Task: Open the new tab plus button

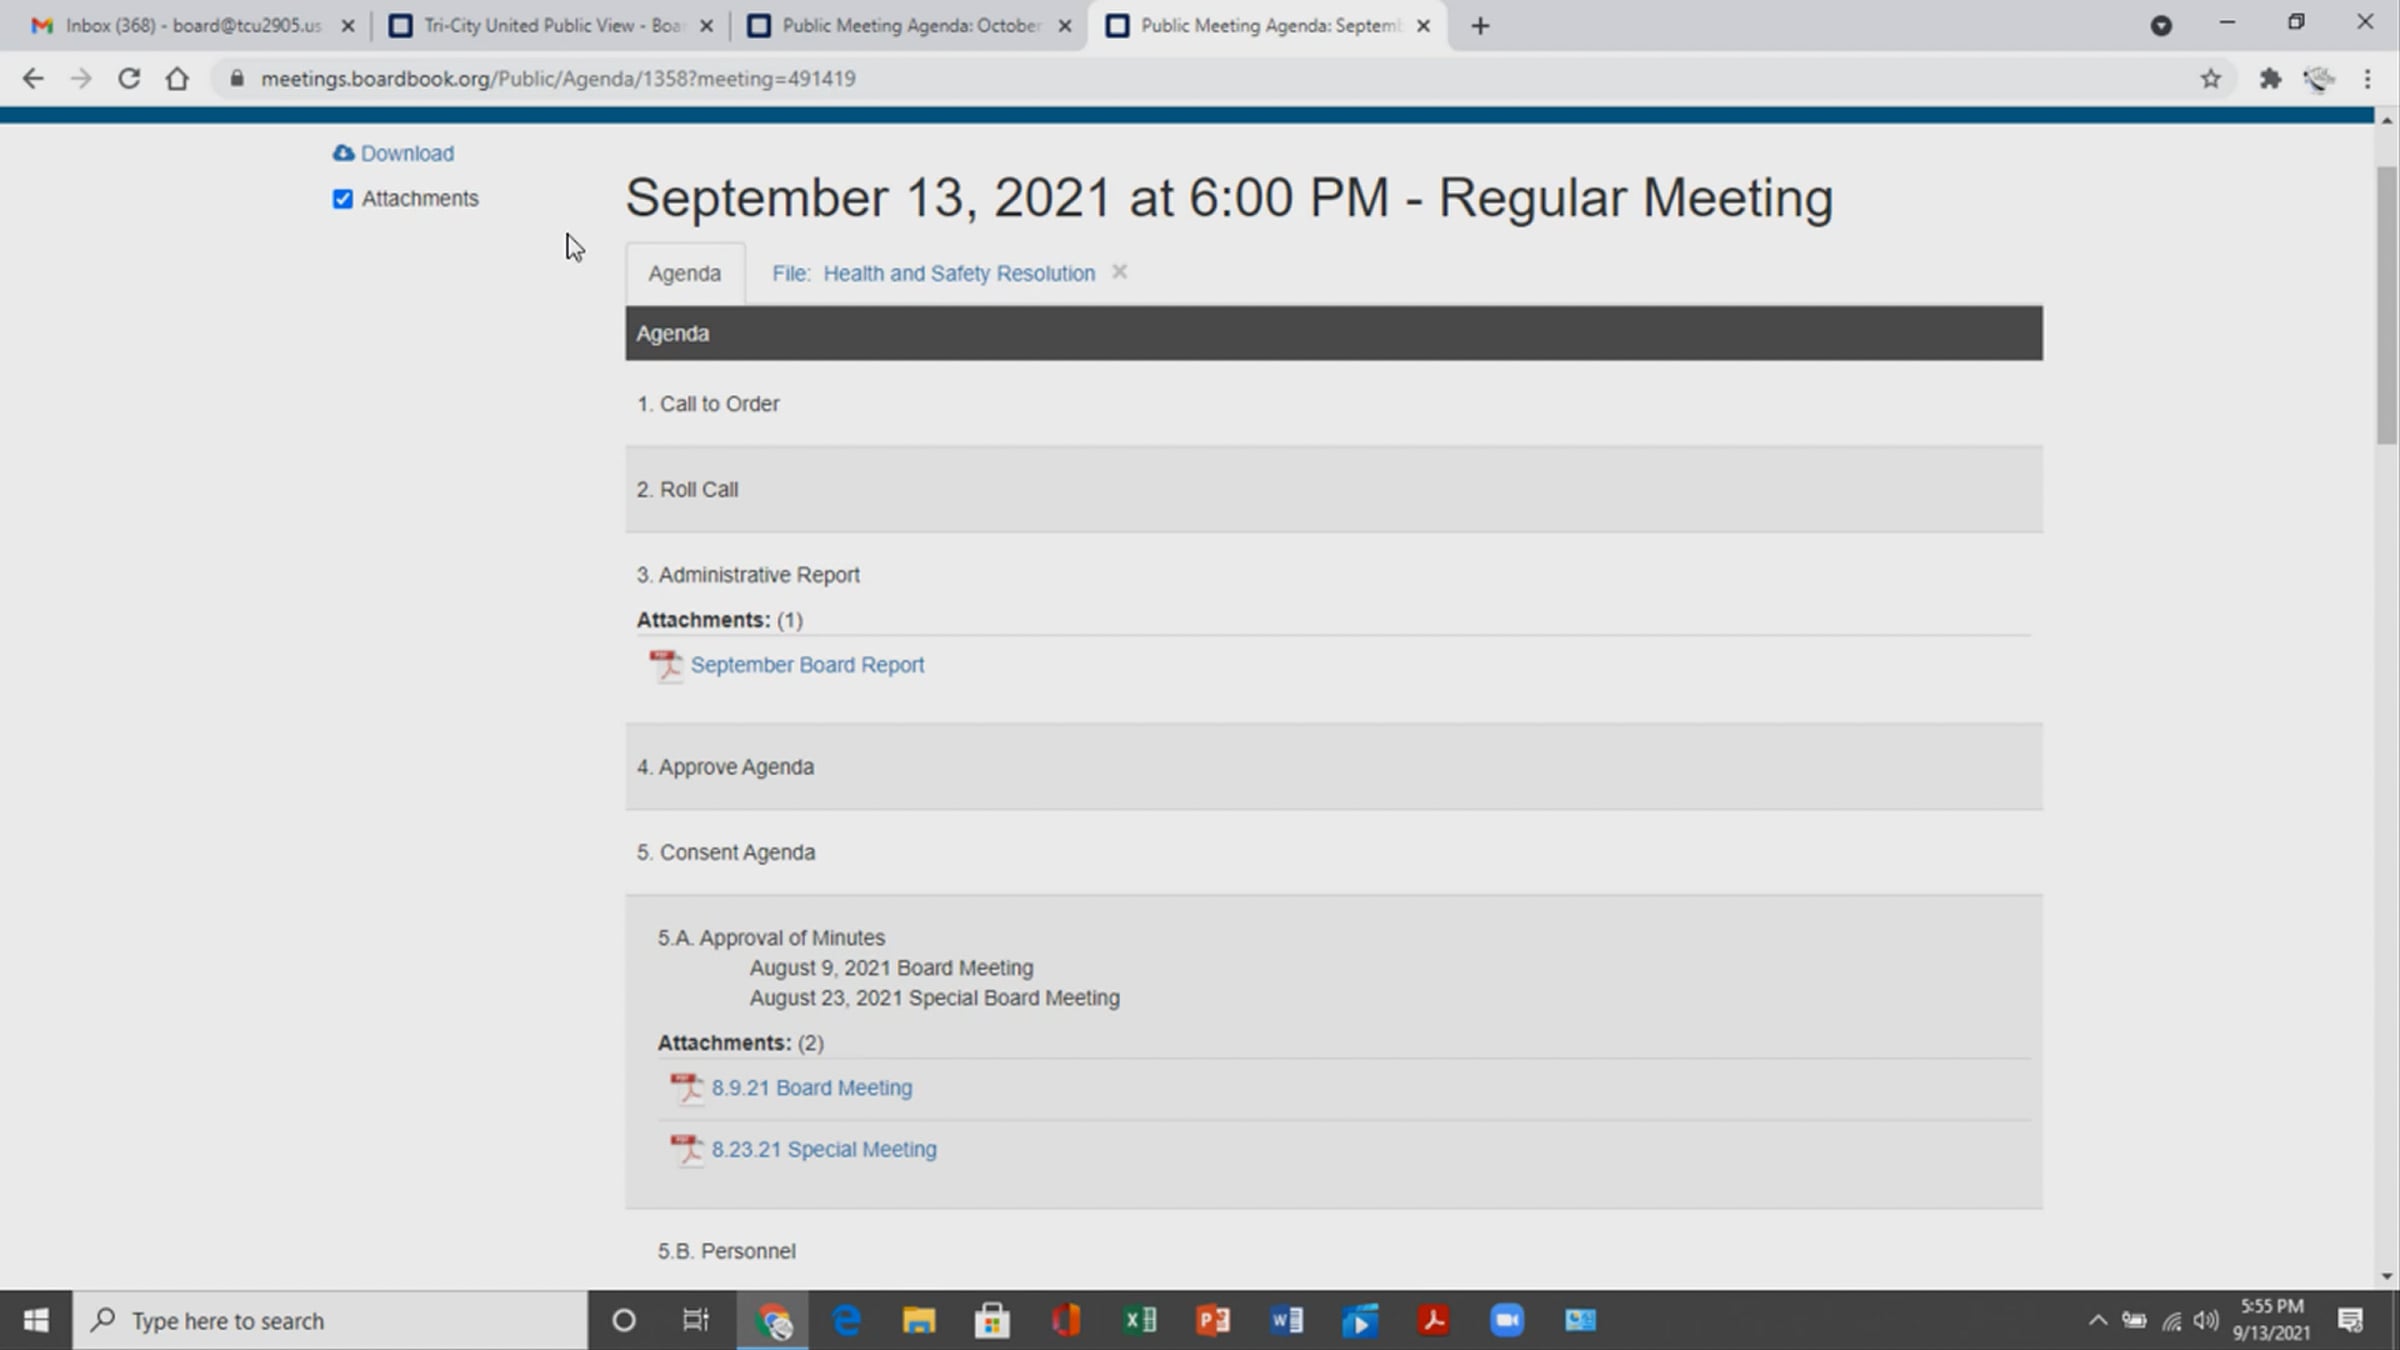Action: (1481, 26)
